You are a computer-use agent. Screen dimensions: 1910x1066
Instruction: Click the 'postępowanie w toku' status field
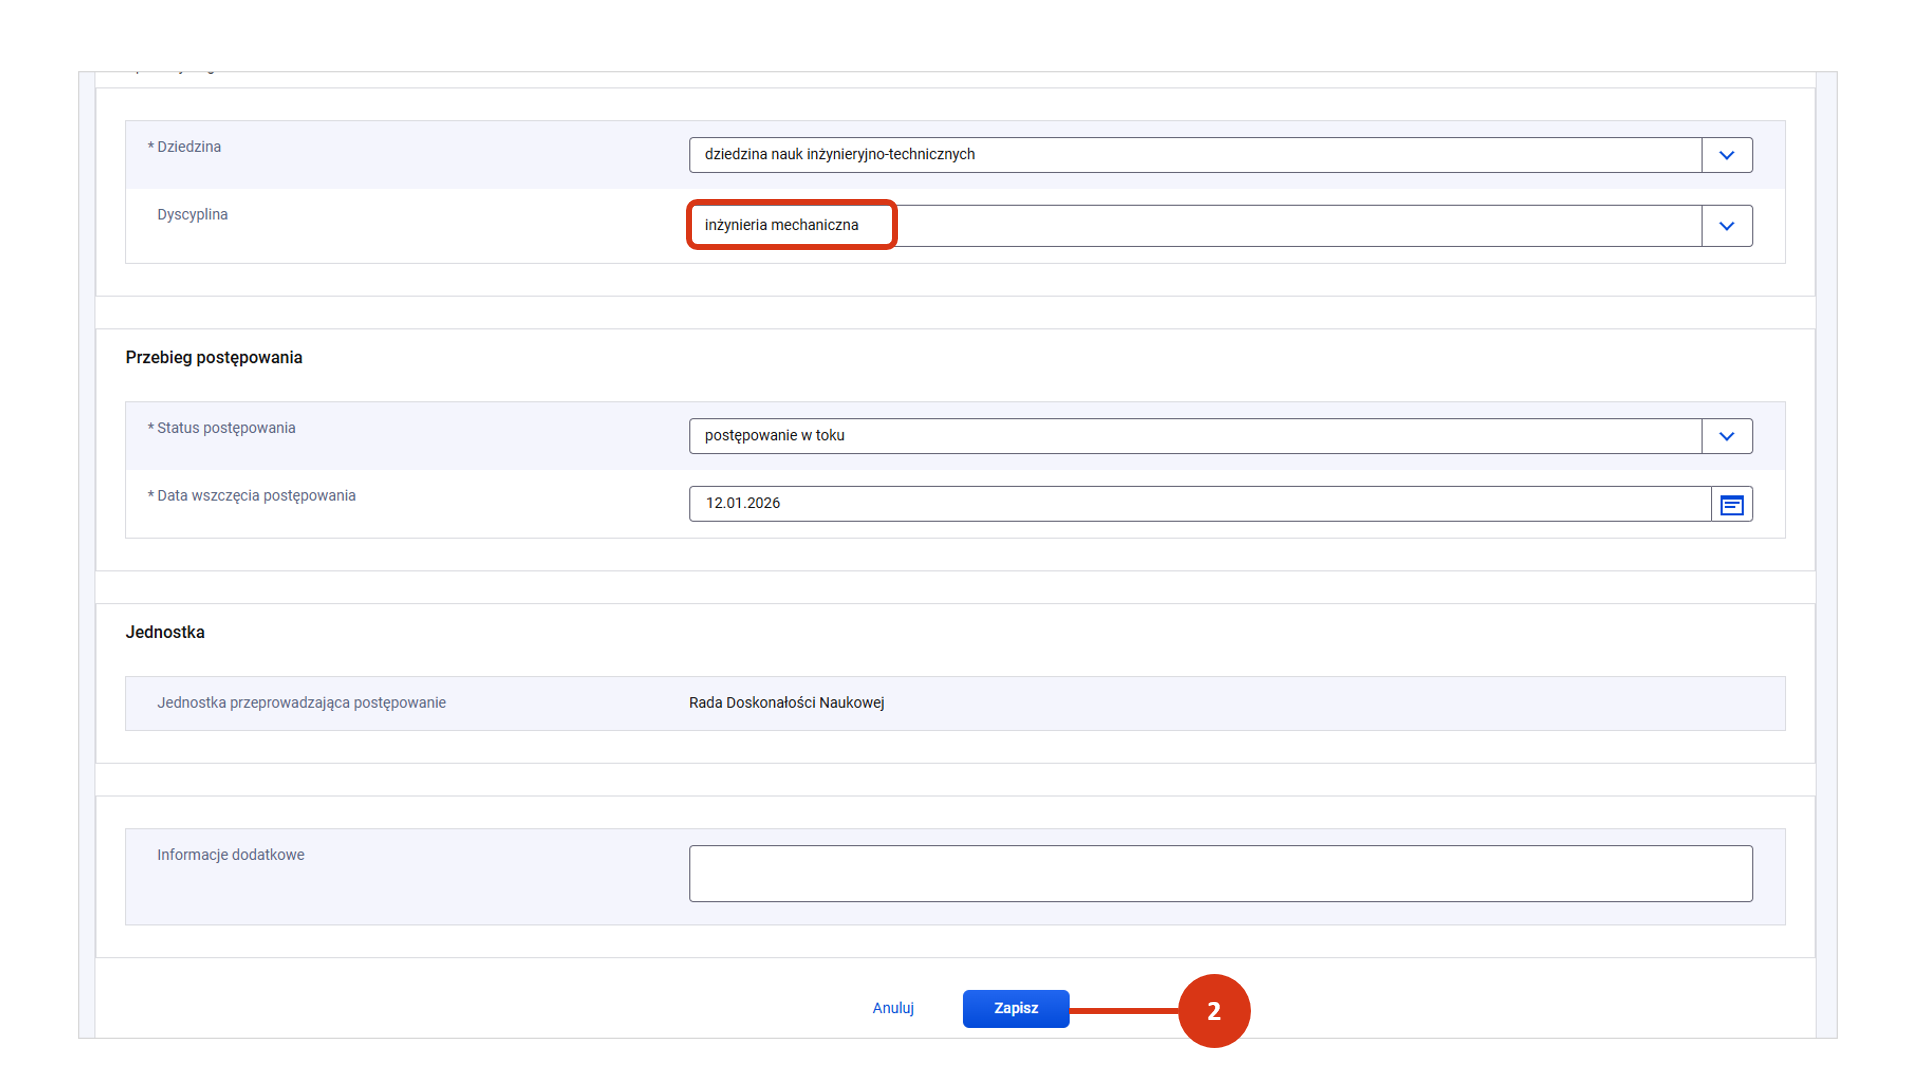[x=1194, y=436]
